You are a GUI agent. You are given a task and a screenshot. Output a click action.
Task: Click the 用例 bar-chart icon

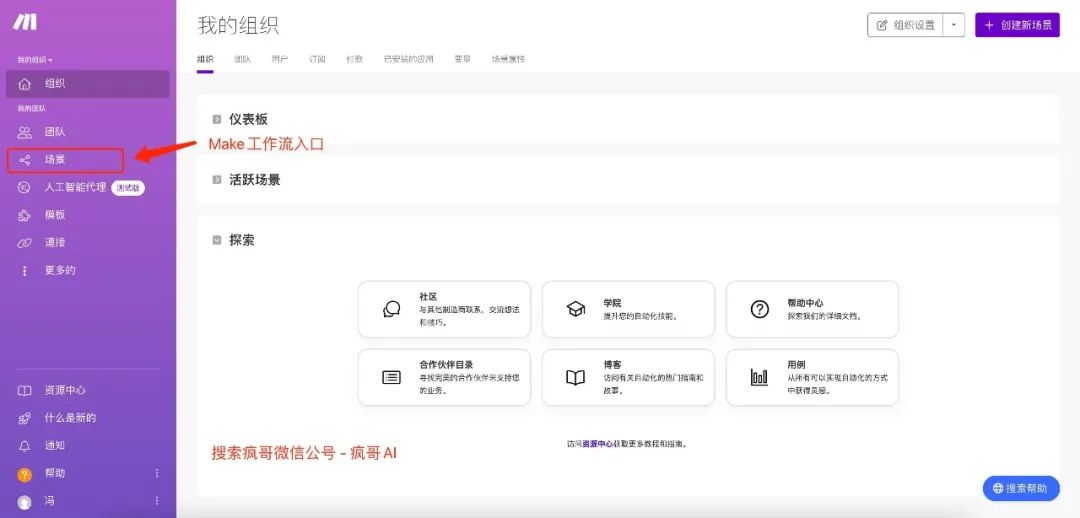click(759, 377)
